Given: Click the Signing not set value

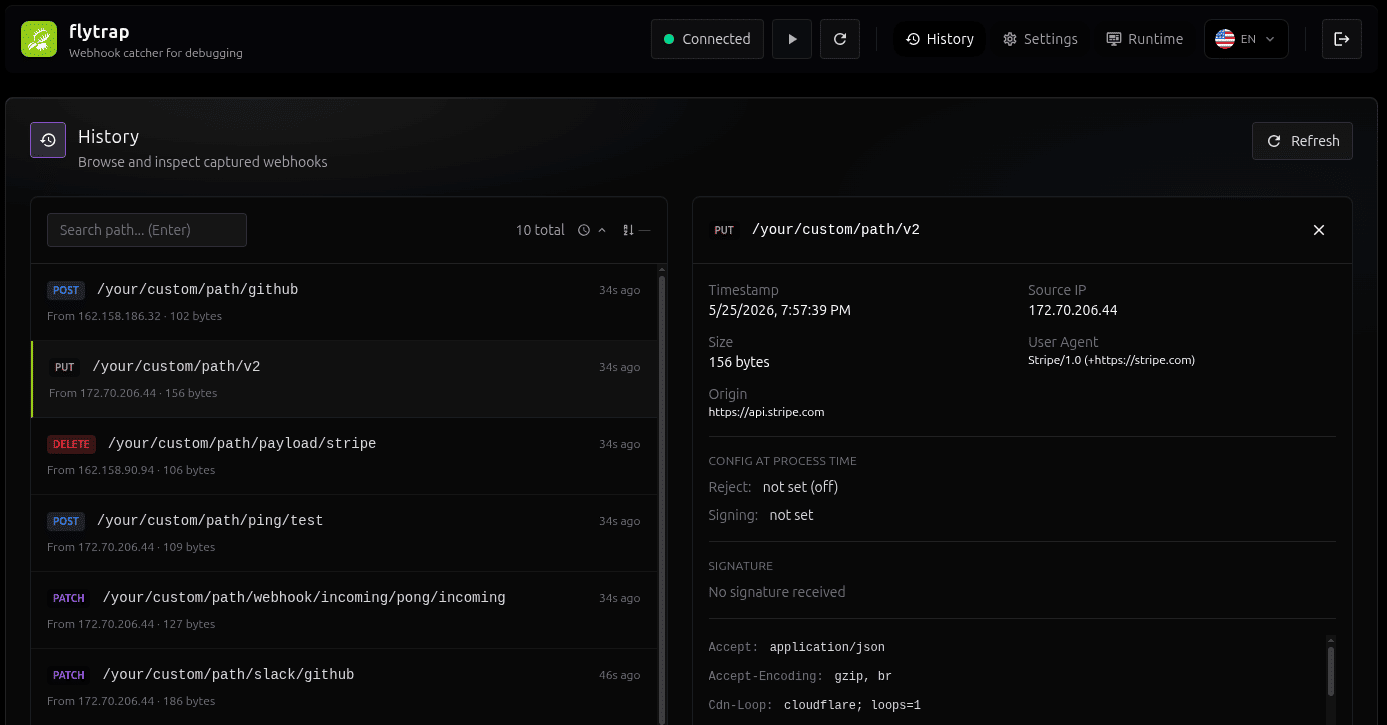Looking at the screenshot, I should pos(791,515).
